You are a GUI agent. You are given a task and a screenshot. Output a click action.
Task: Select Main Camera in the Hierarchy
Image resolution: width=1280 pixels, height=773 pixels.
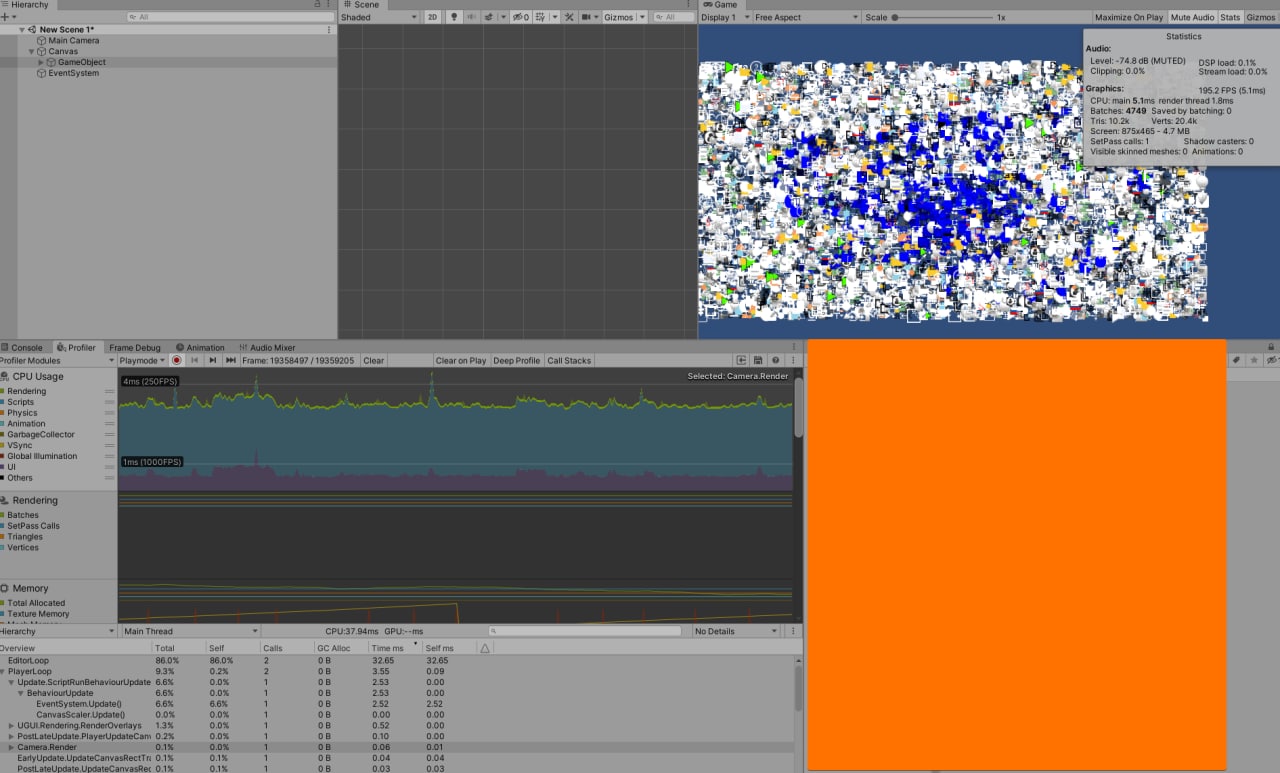(74, 41)
